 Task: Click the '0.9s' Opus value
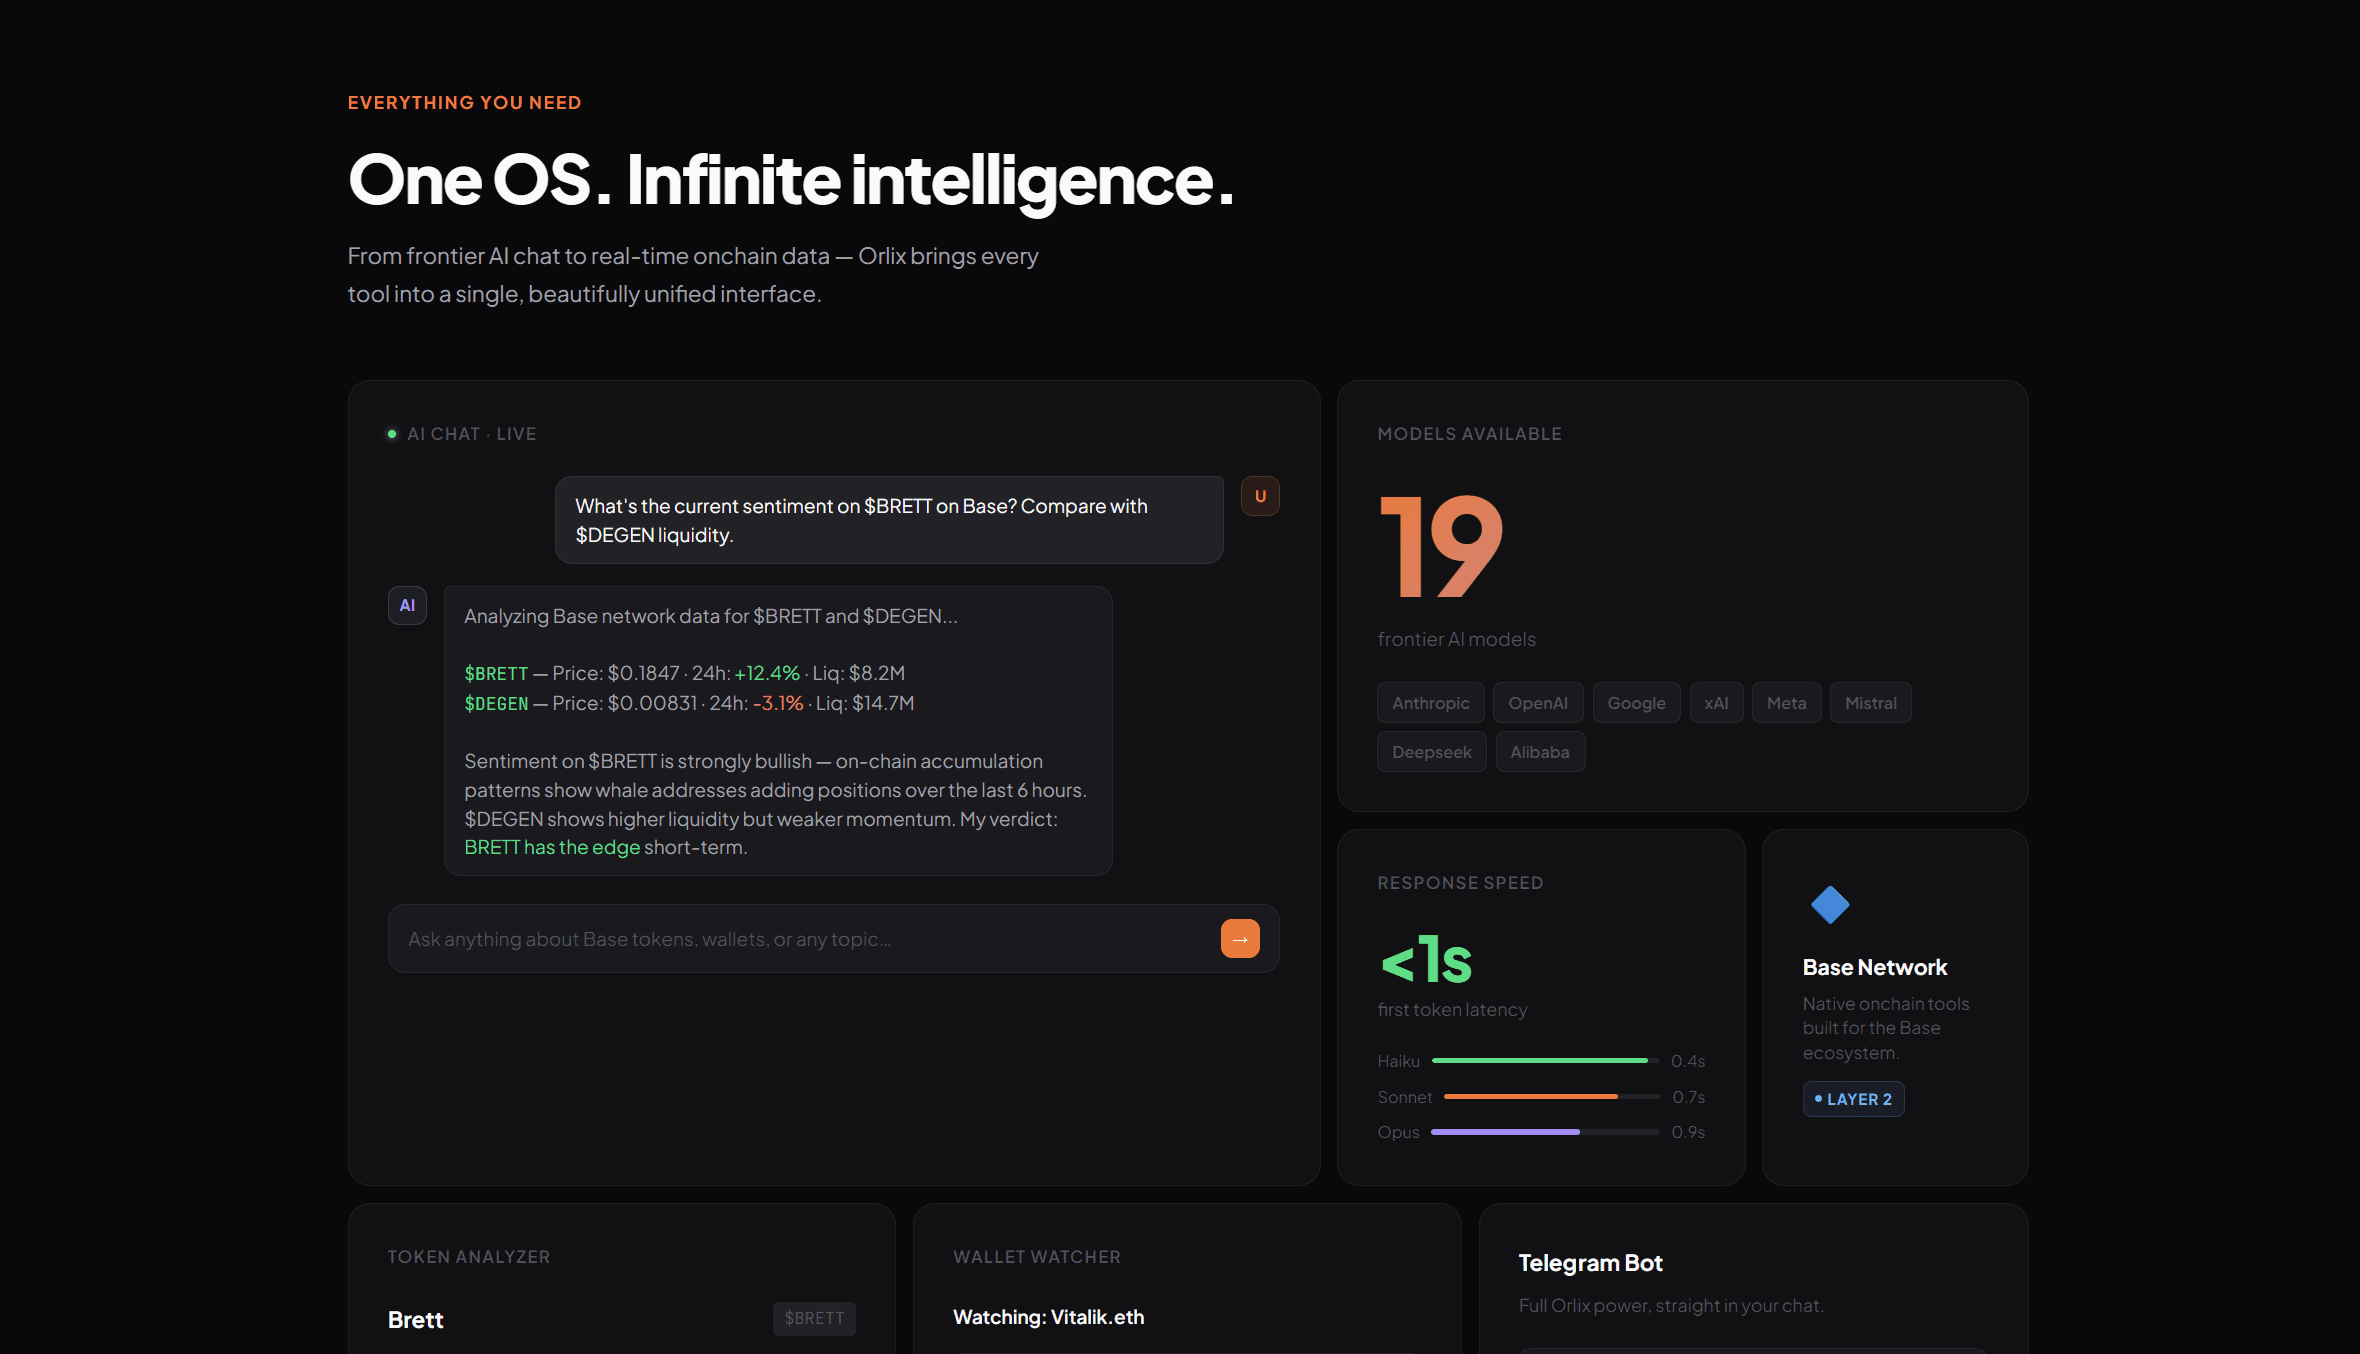pos(1688,1132)
